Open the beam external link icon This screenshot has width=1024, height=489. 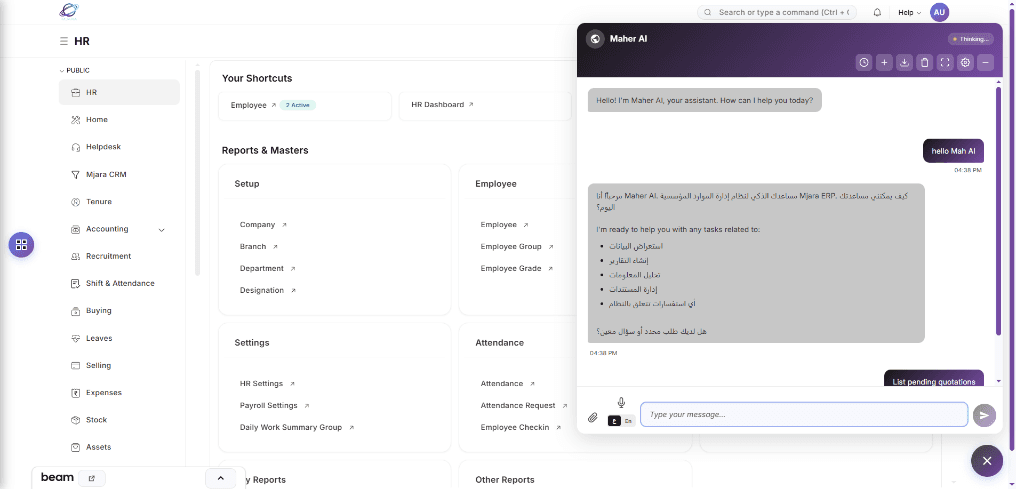(92, 478)
